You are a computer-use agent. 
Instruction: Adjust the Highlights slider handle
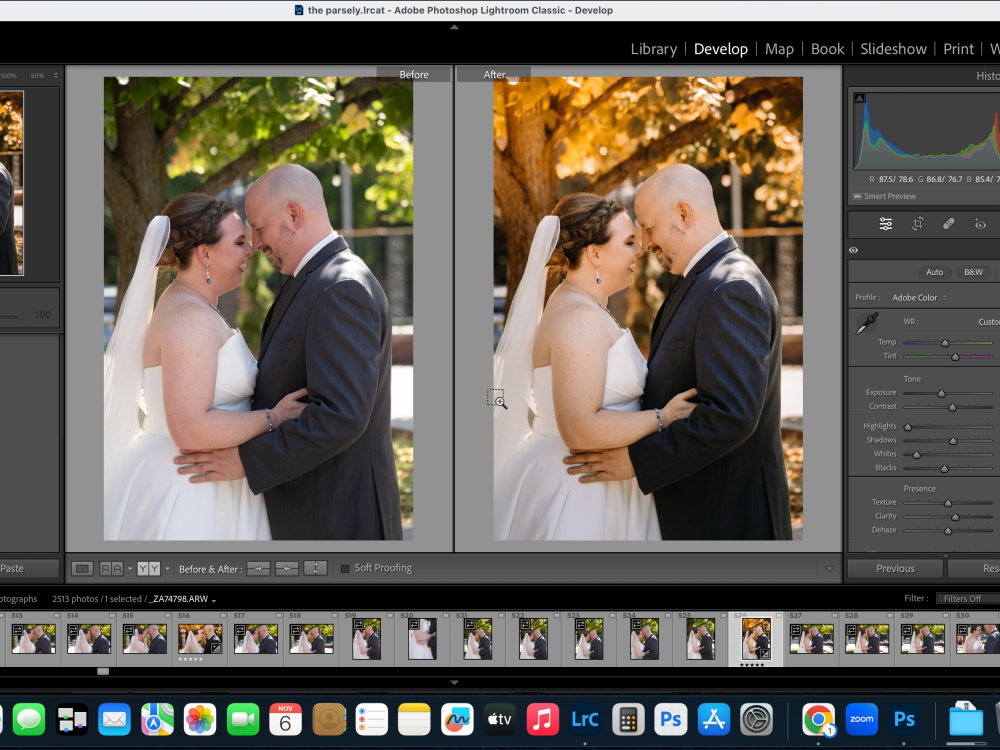pos(908,427)
